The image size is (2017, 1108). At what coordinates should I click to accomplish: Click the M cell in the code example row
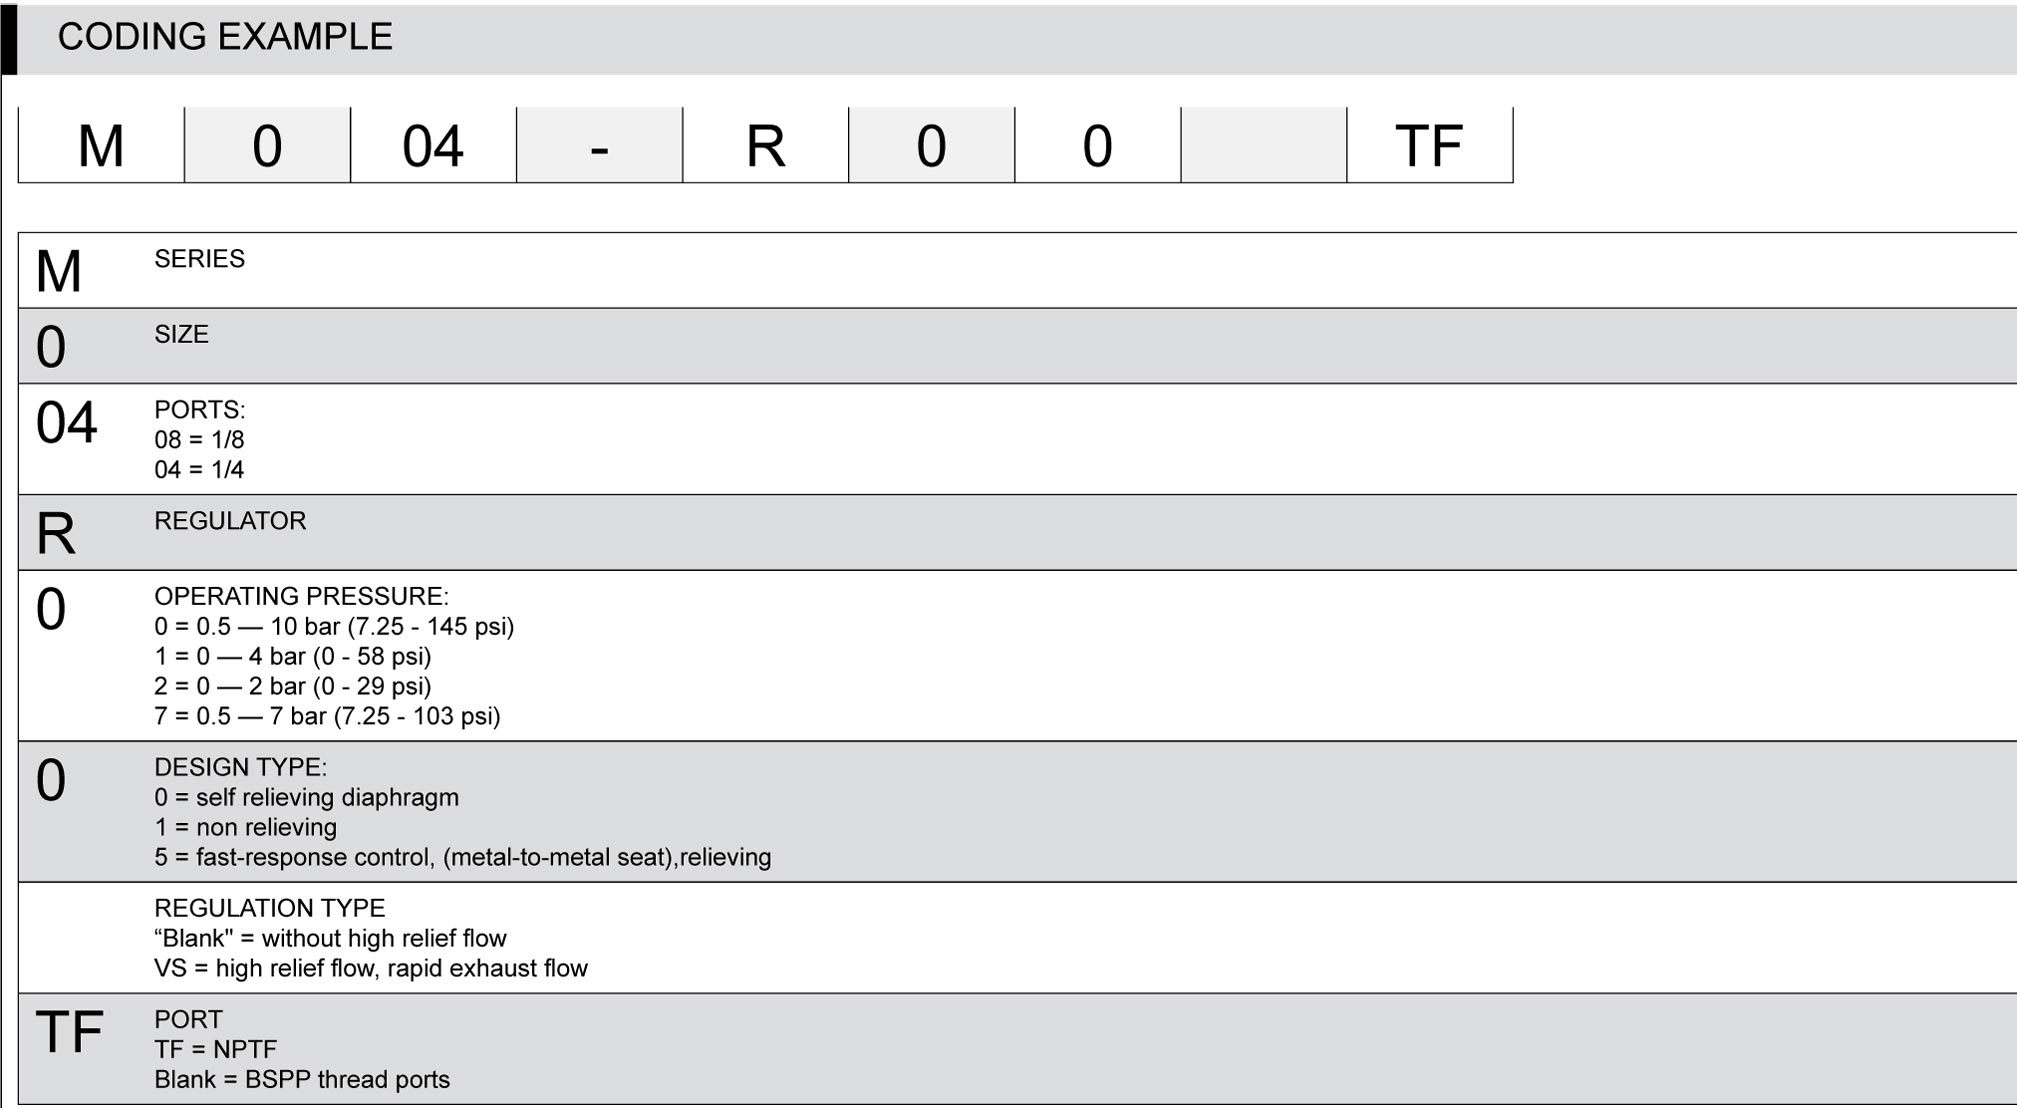[x=101, y=146]
